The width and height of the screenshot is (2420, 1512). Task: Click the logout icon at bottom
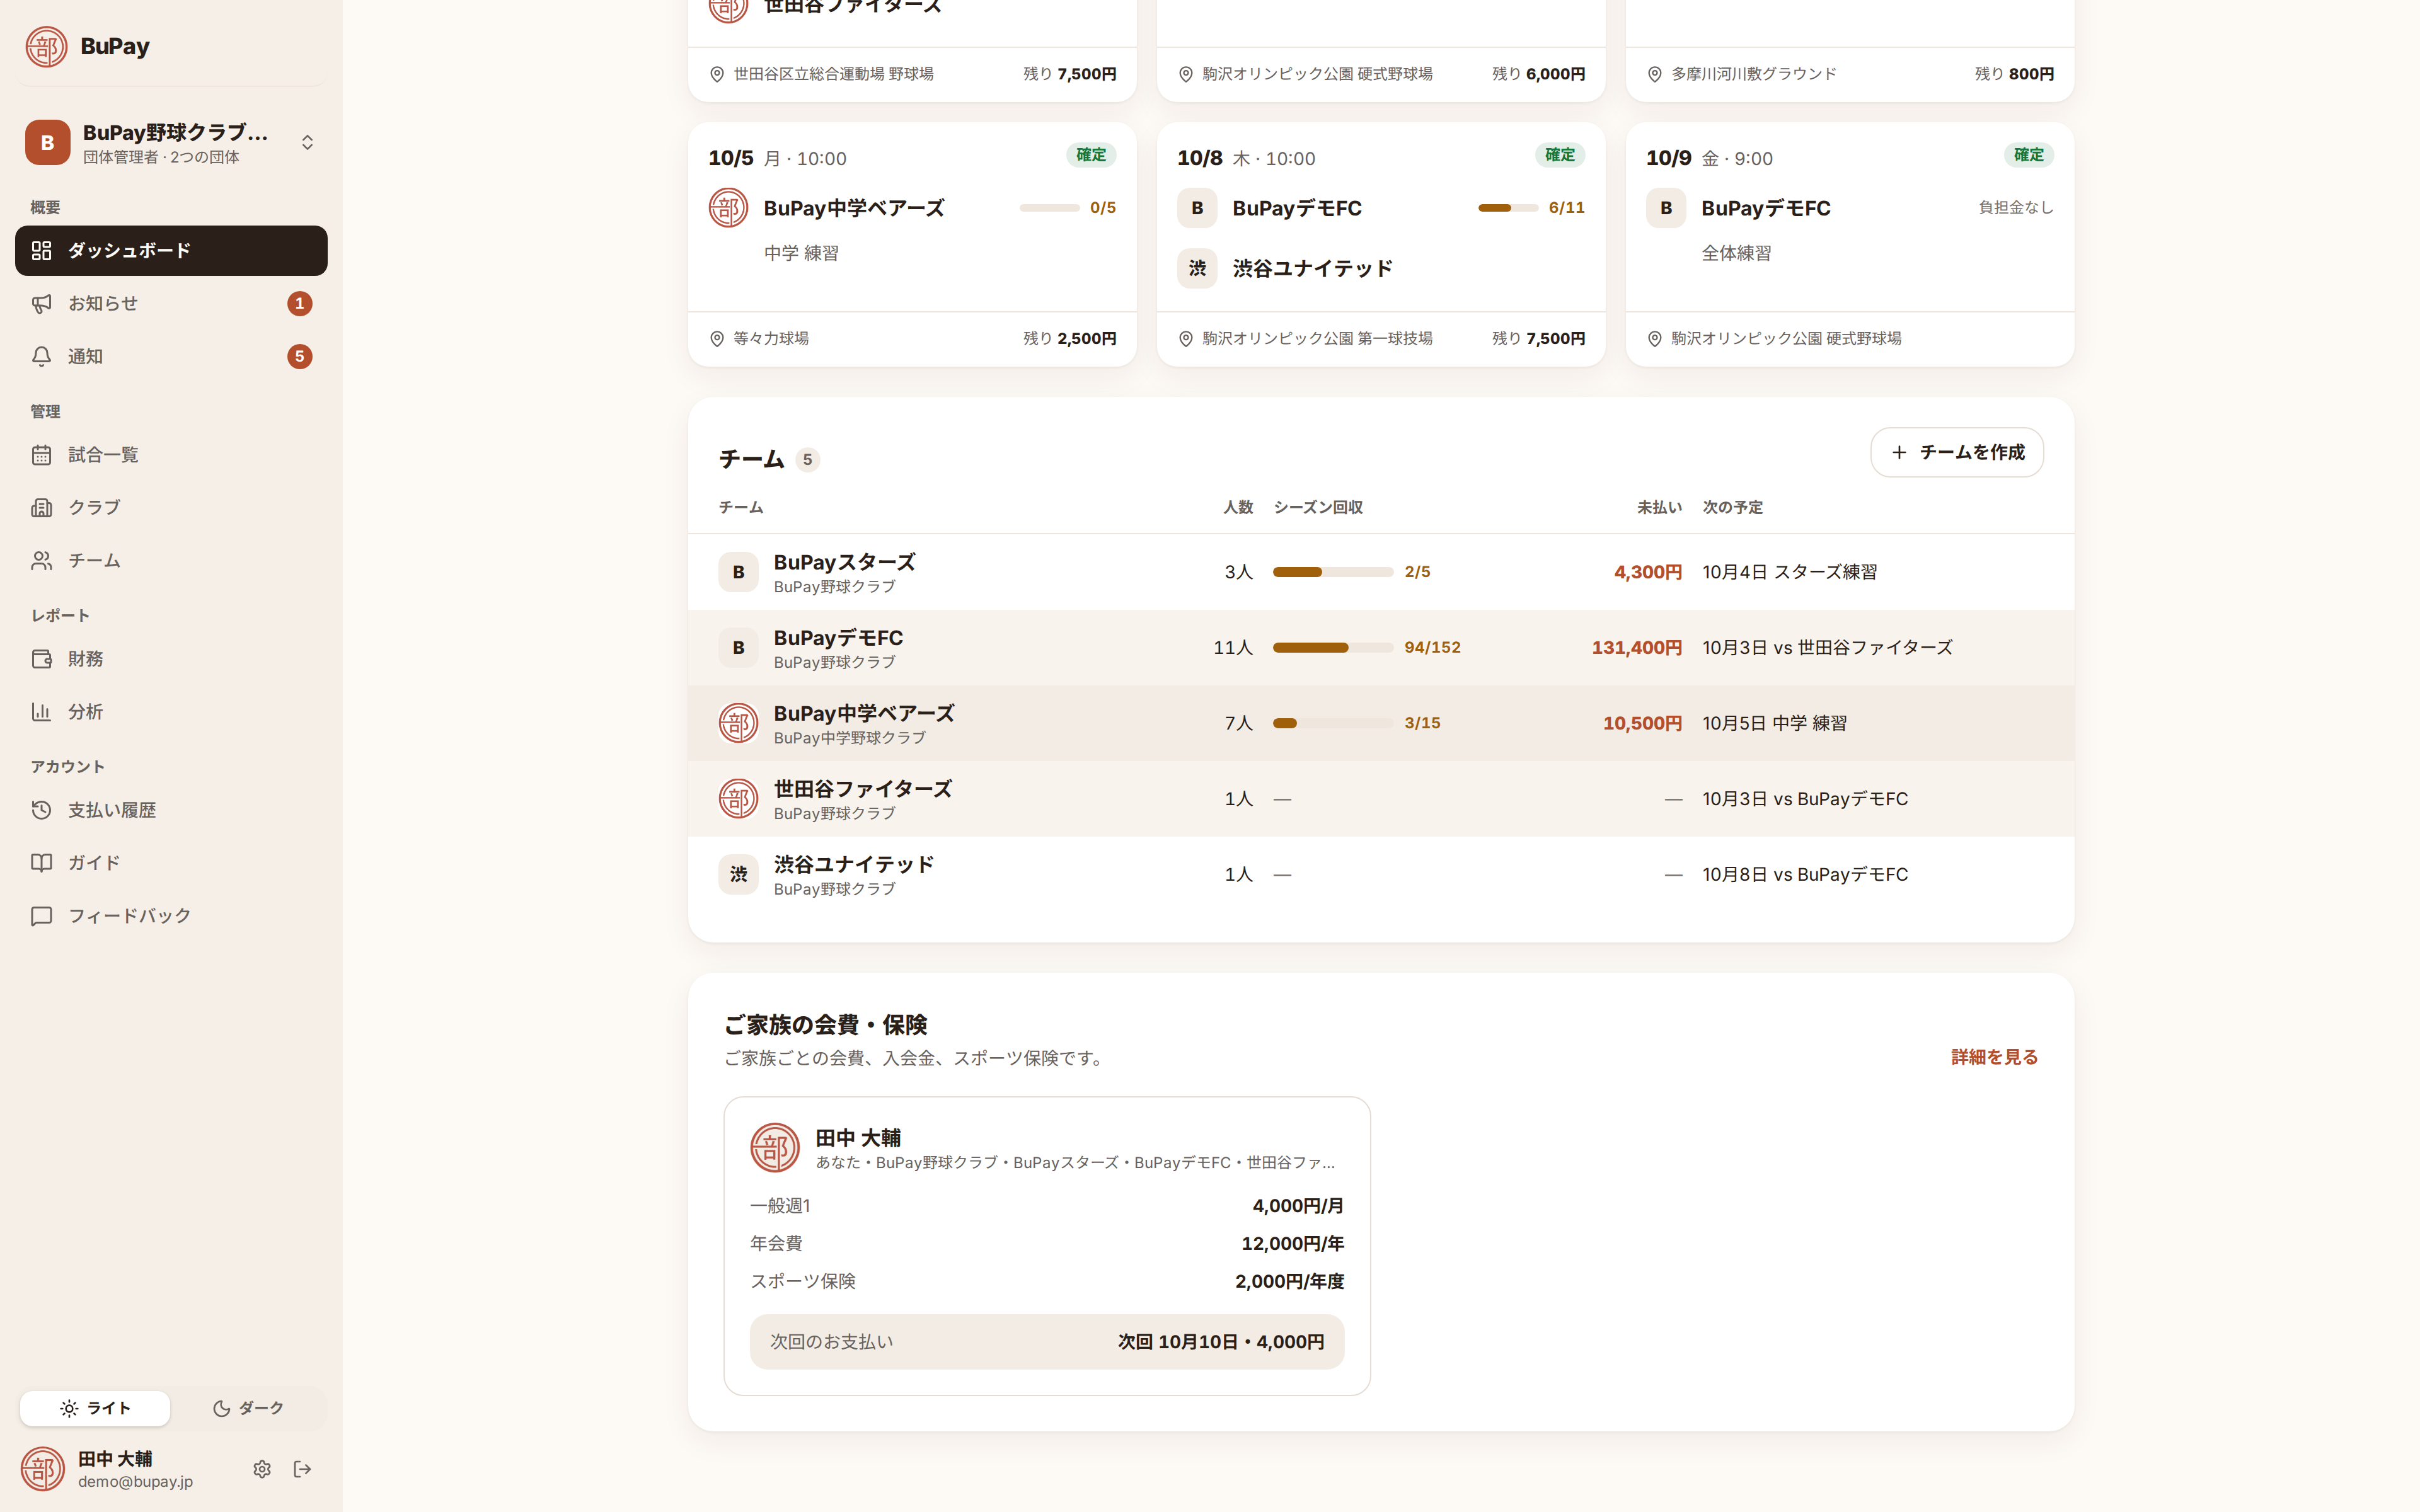point(302,1468)
